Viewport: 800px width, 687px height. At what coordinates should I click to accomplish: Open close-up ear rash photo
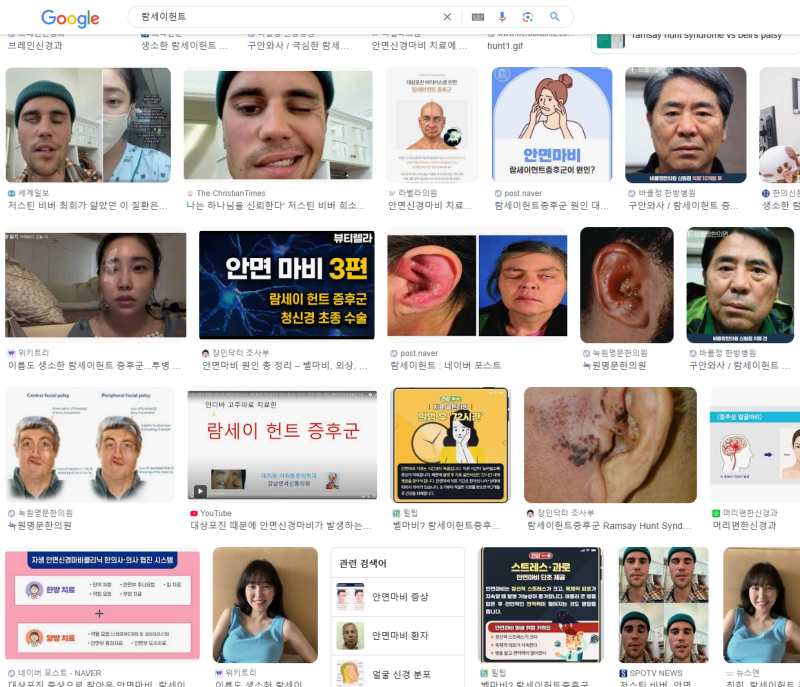point(610,445)
